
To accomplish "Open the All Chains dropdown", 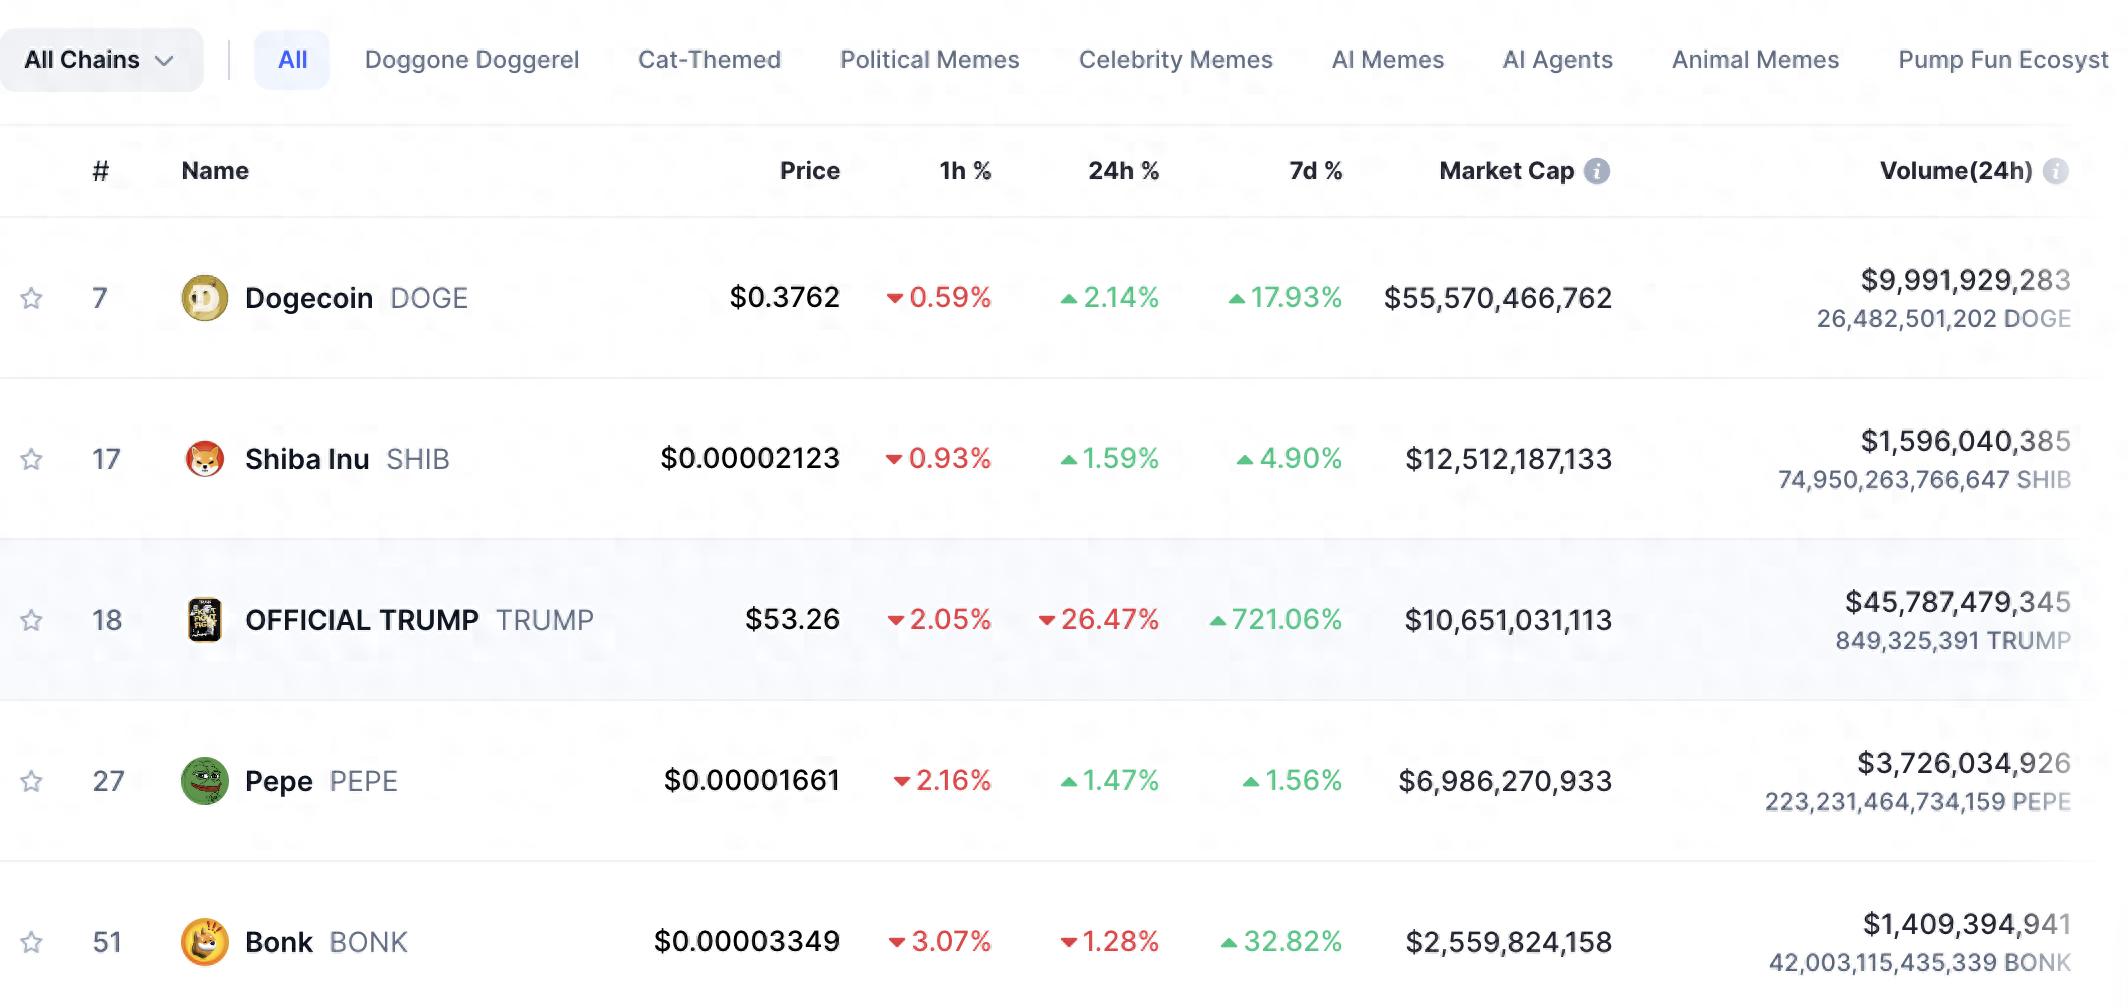I will point(100,60).
